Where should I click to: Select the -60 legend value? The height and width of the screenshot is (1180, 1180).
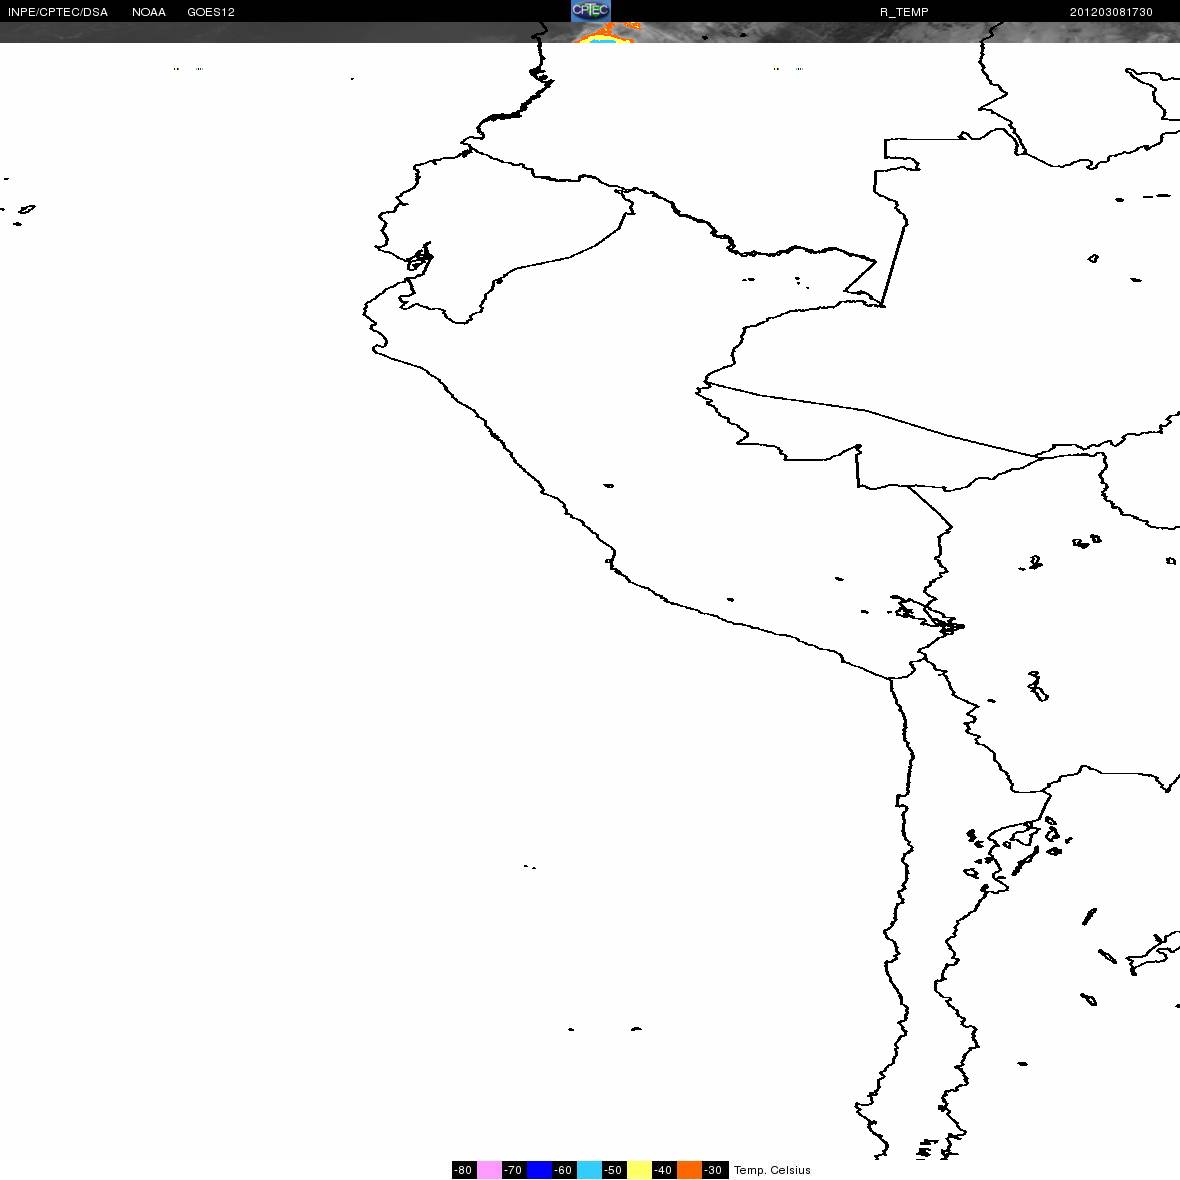[564, 1170]
